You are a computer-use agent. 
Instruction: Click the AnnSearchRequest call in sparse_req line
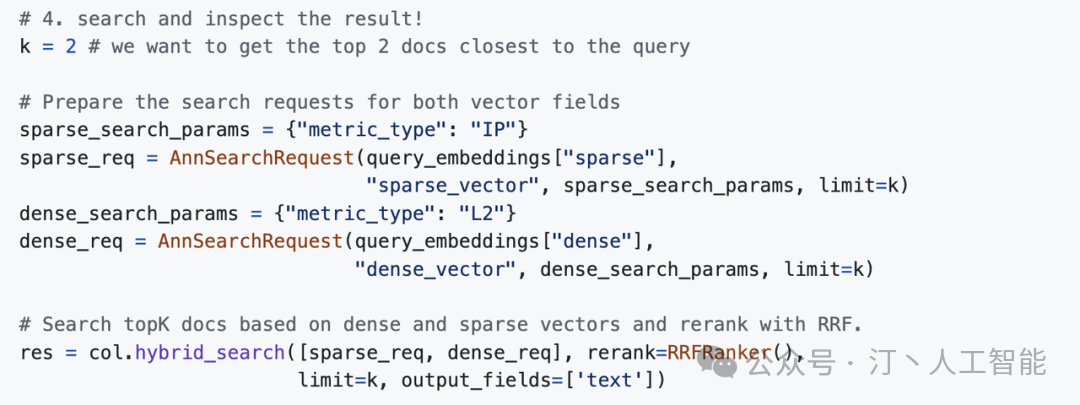point(262,158)
